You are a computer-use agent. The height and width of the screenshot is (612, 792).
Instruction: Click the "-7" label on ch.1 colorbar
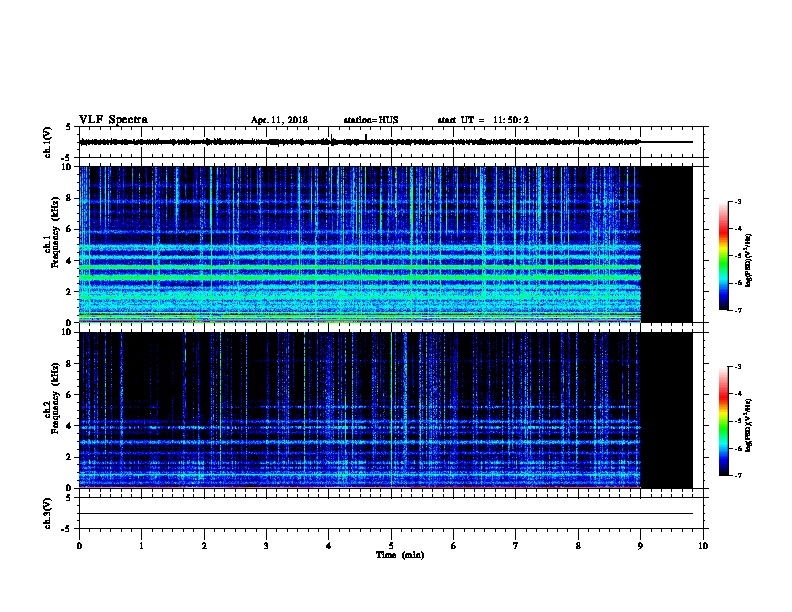tap(737, 310)
